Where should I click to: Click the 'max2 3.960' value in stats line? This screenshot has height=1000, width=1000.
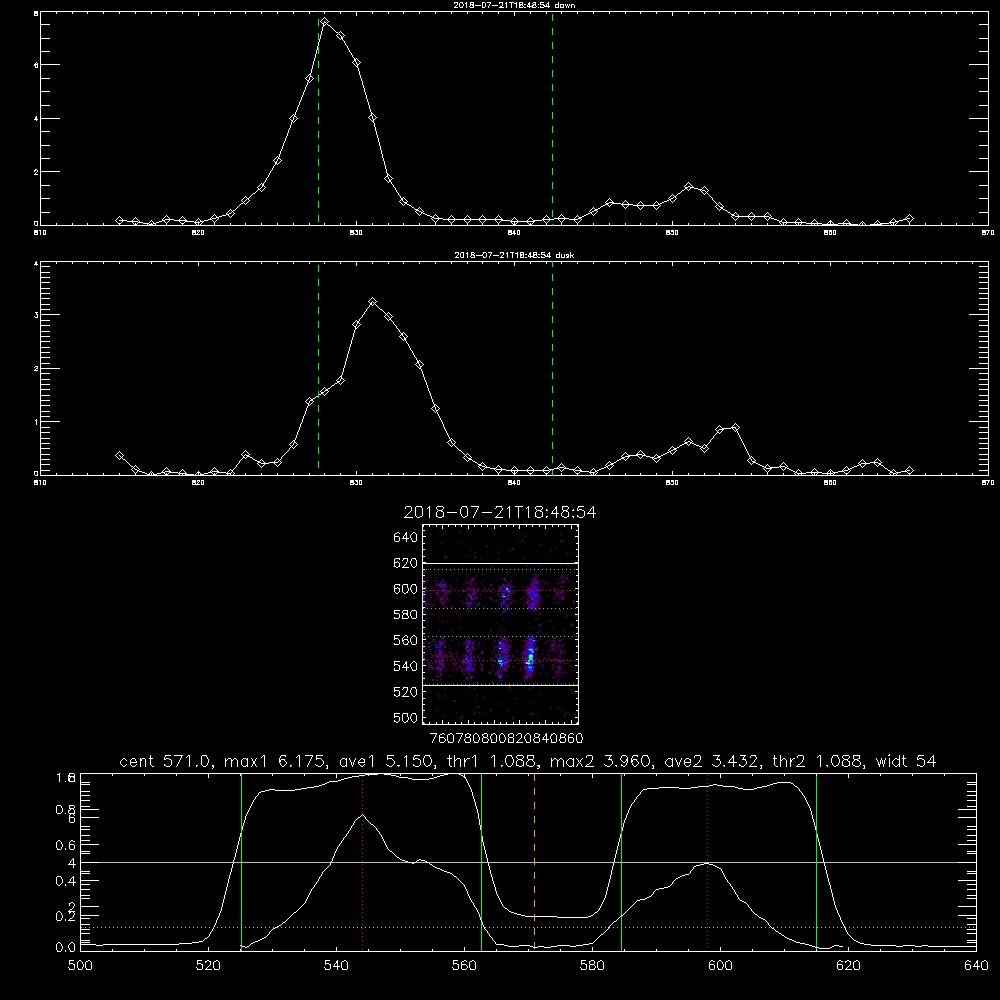[600, 761]
